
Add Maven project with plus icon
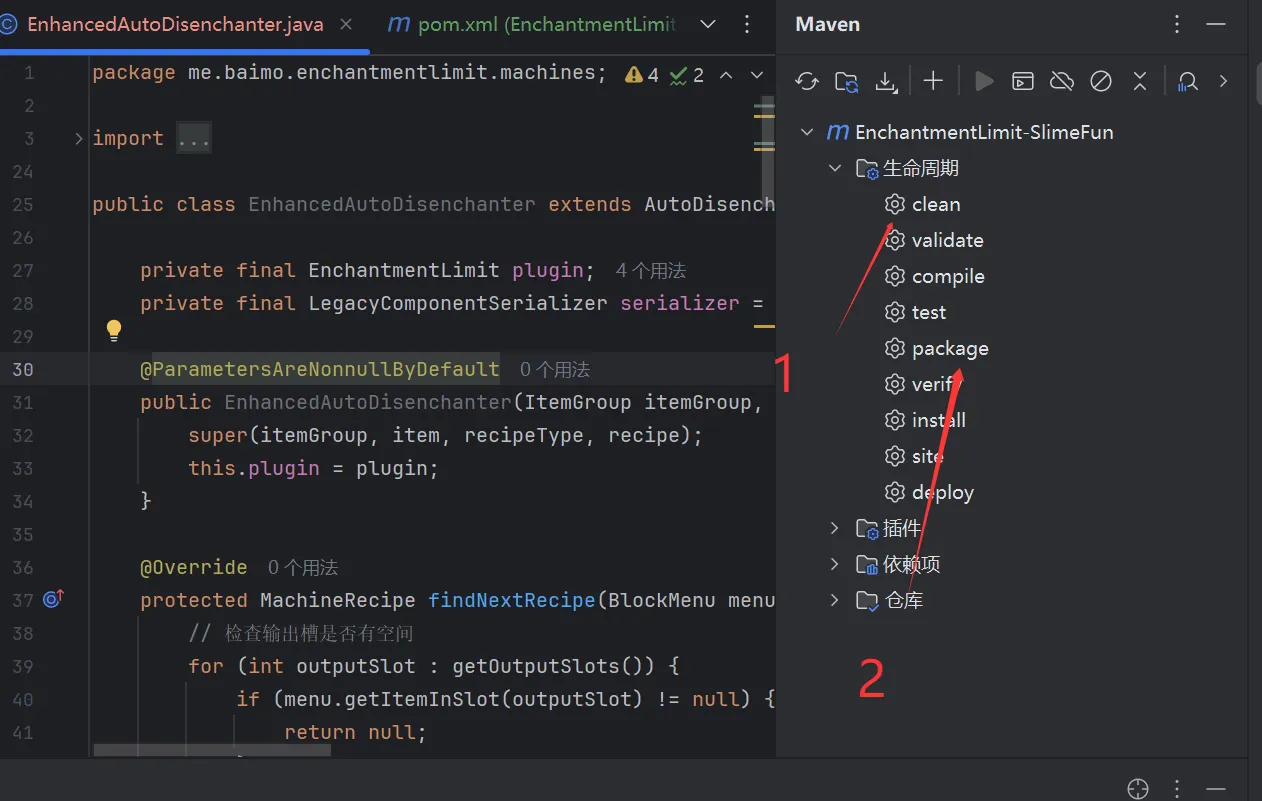pyautogui.click(x=933, y=82)
